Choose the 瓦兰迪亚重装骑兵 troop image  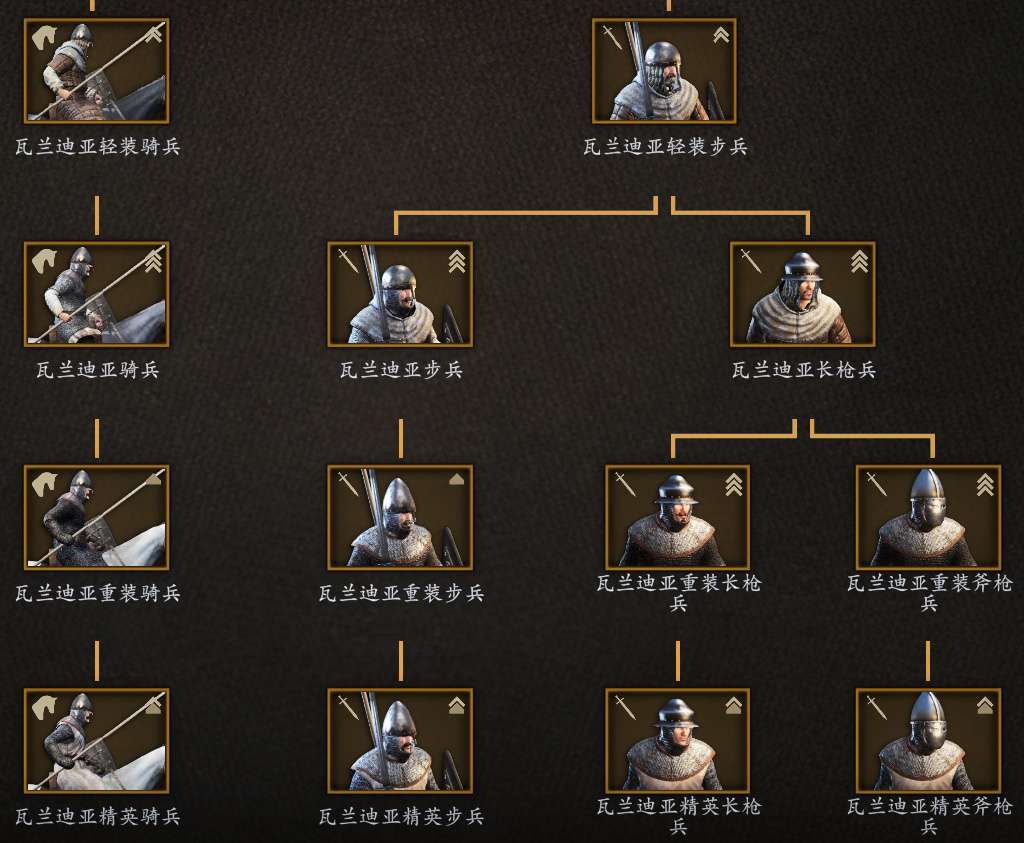[97, 517]
